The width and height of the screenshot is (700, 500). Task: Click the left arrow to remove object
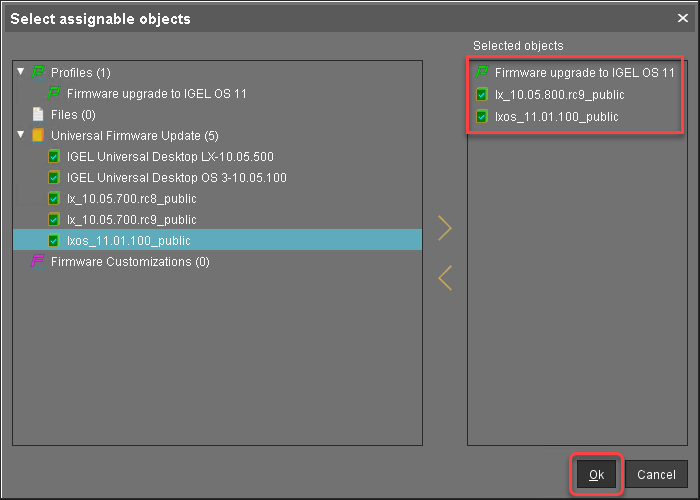[445, 278]
